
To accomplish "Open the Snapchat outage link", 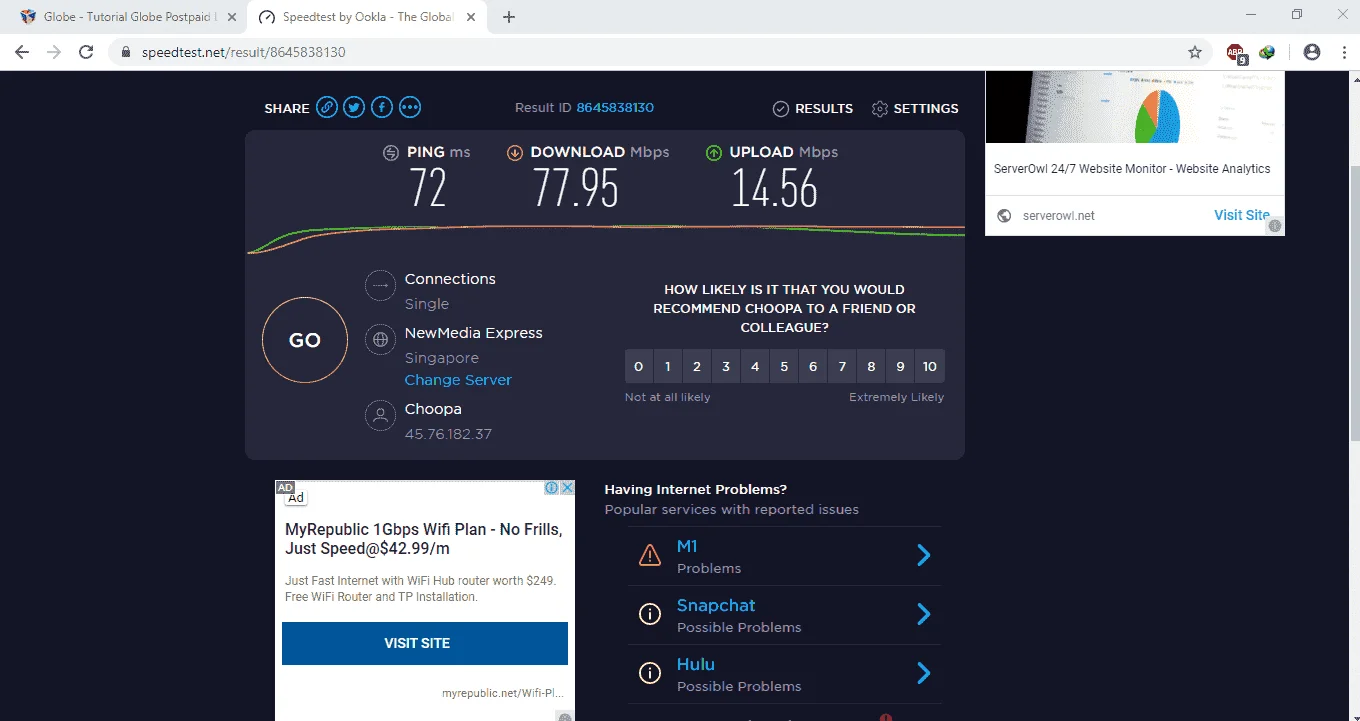I will click(x=716, y=605).
